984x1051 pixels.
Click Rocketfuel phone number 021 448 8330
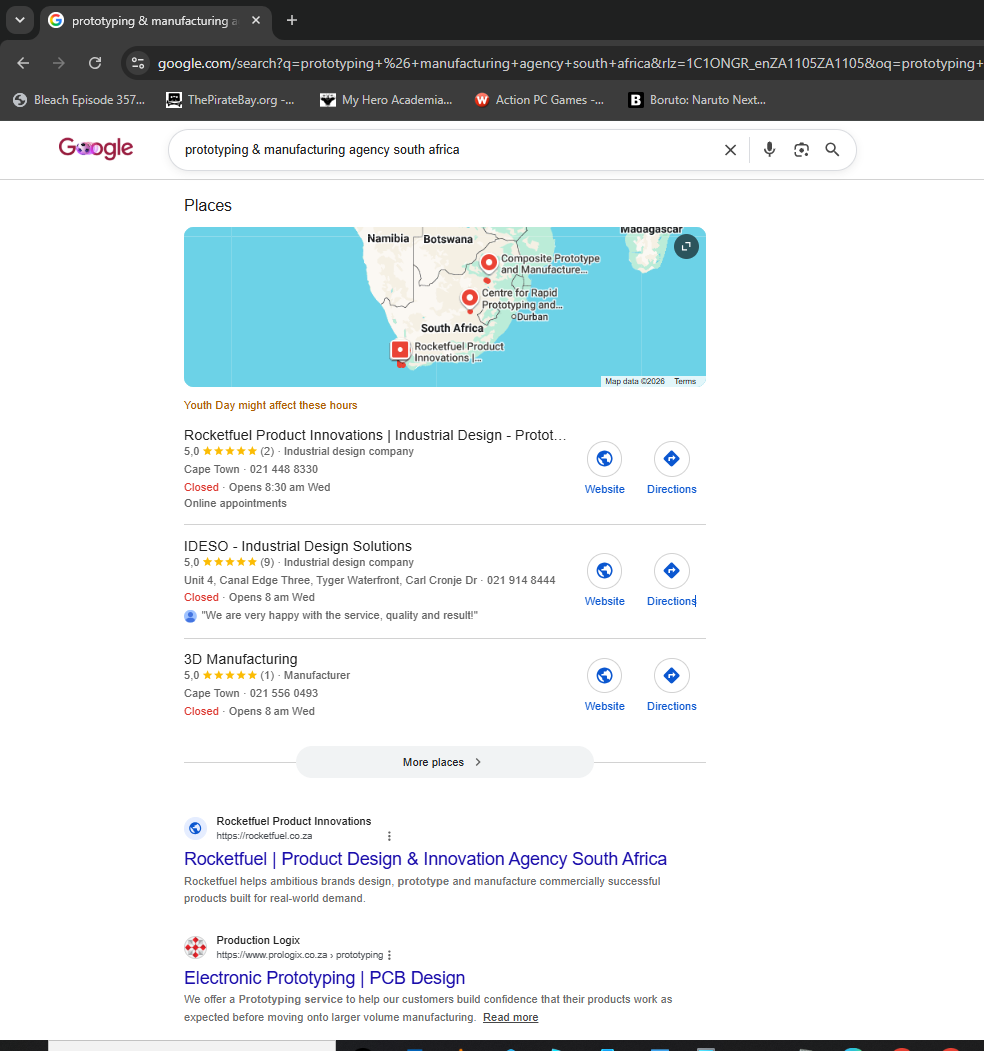click(284, 469)
